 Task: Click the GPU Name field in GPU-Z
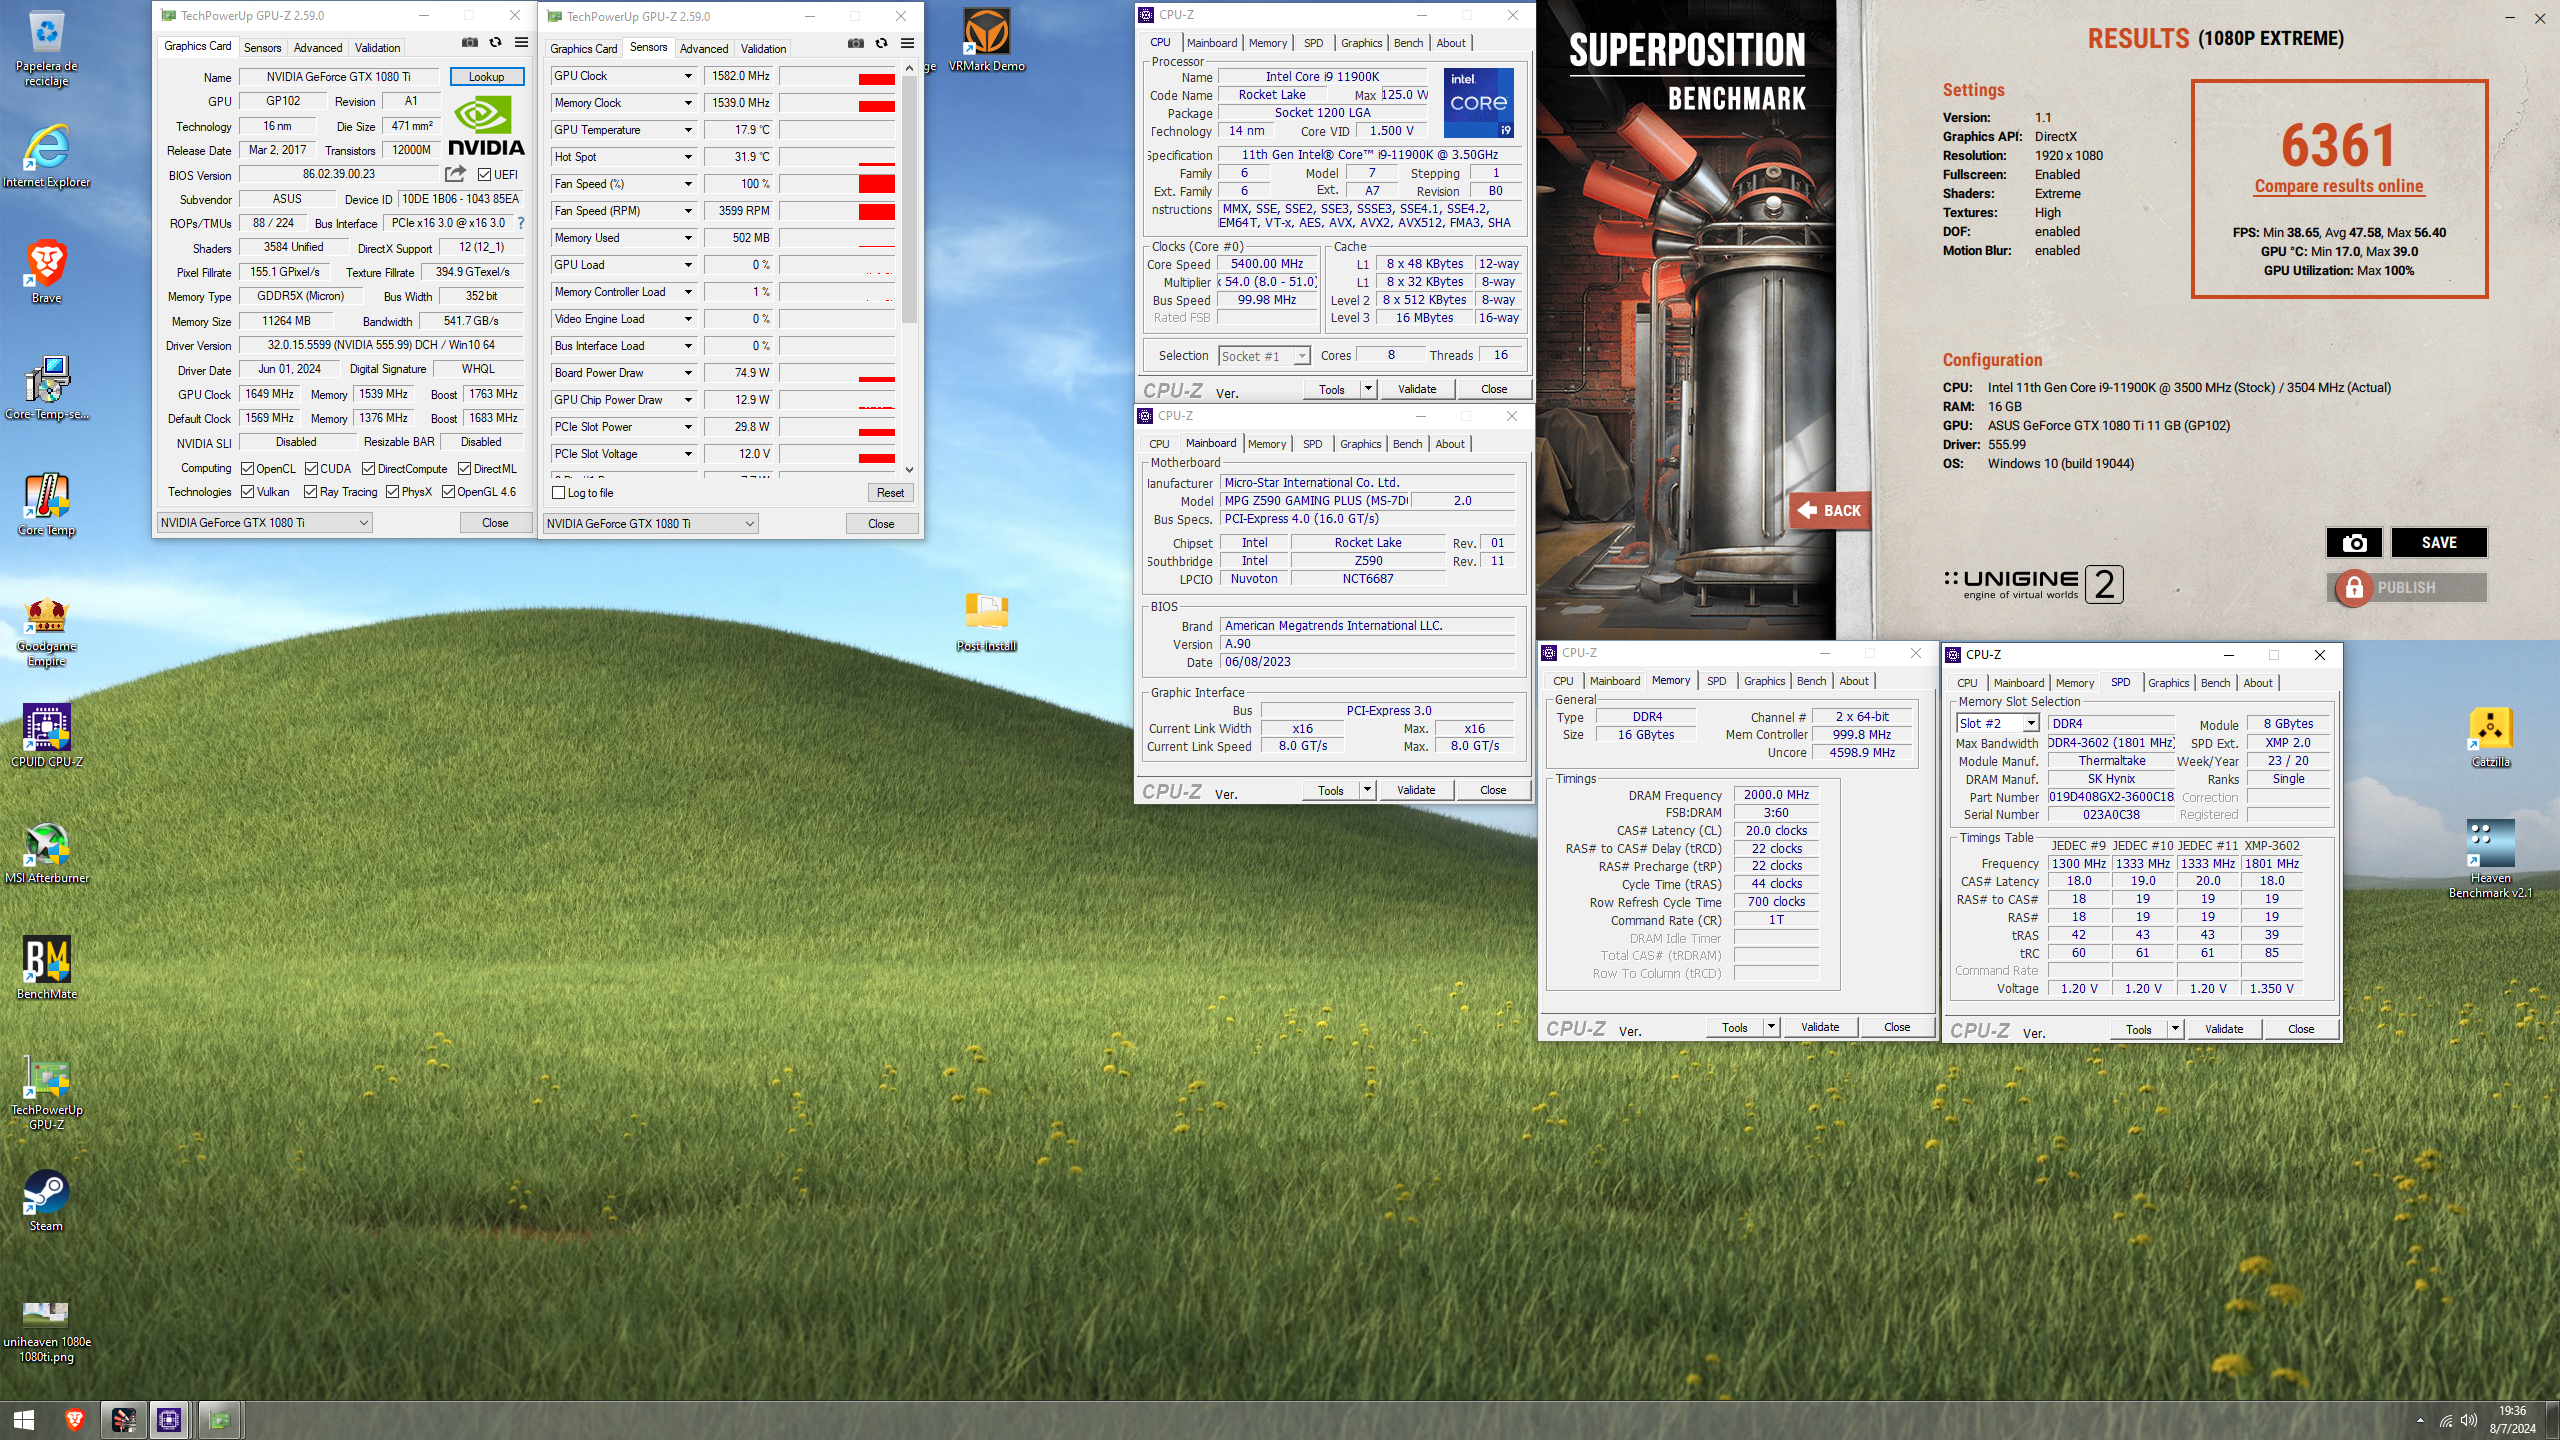pos(340,77)
